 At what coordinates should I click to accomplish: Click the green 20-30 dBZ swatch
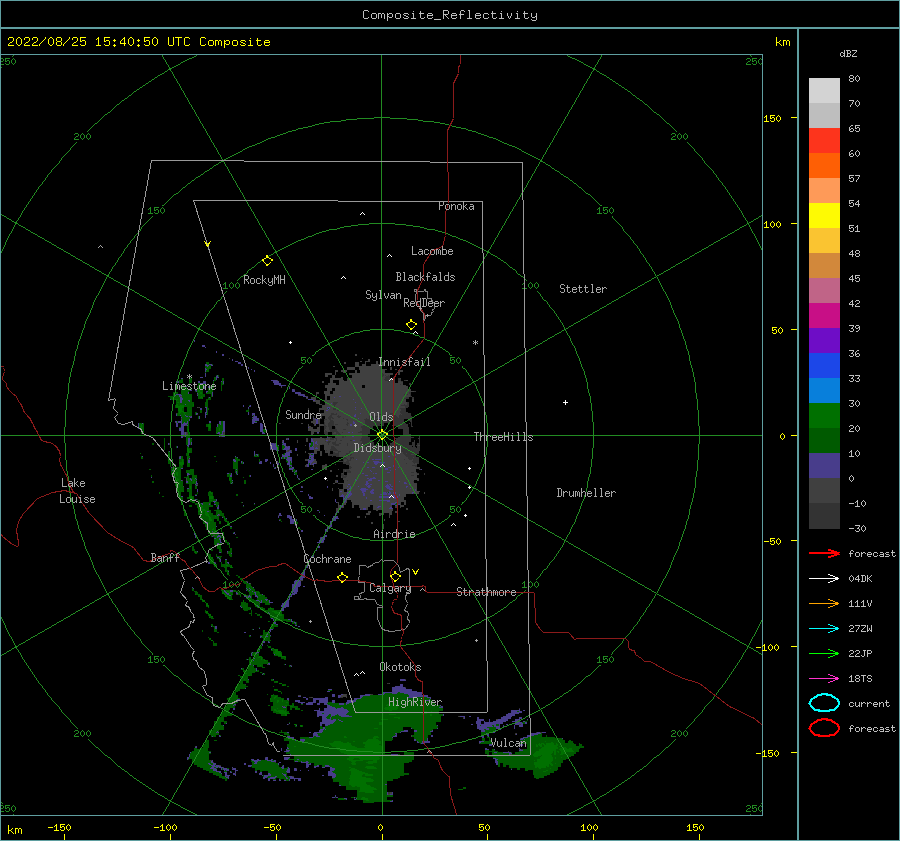point(824,415)
